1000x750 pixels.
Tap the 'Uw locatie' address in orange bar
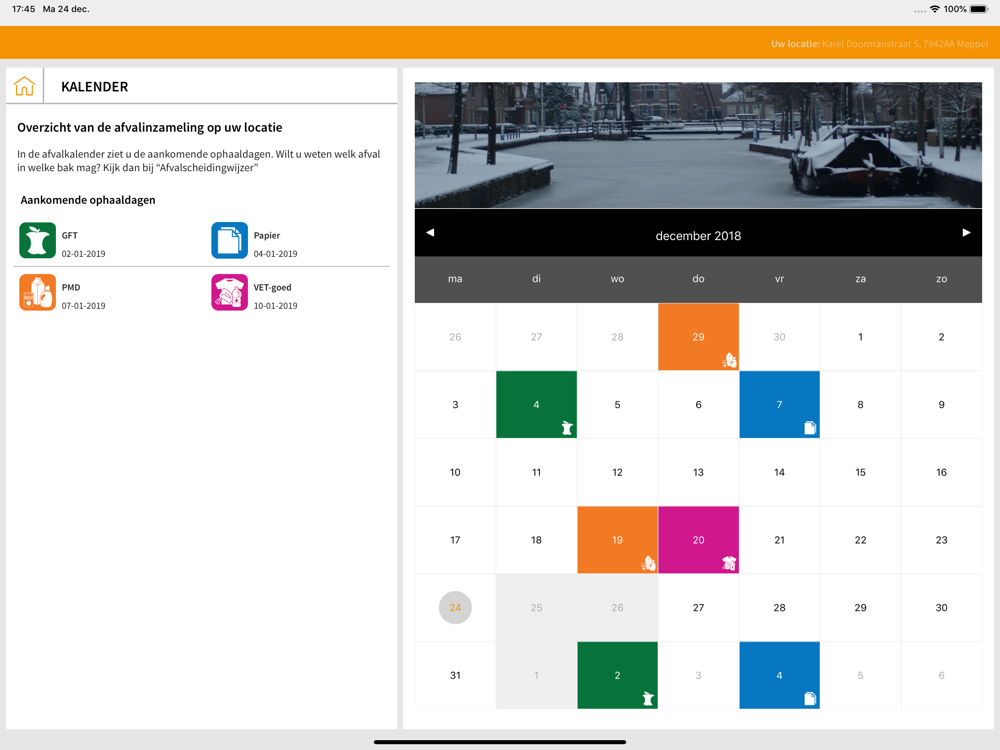[879, 44]
